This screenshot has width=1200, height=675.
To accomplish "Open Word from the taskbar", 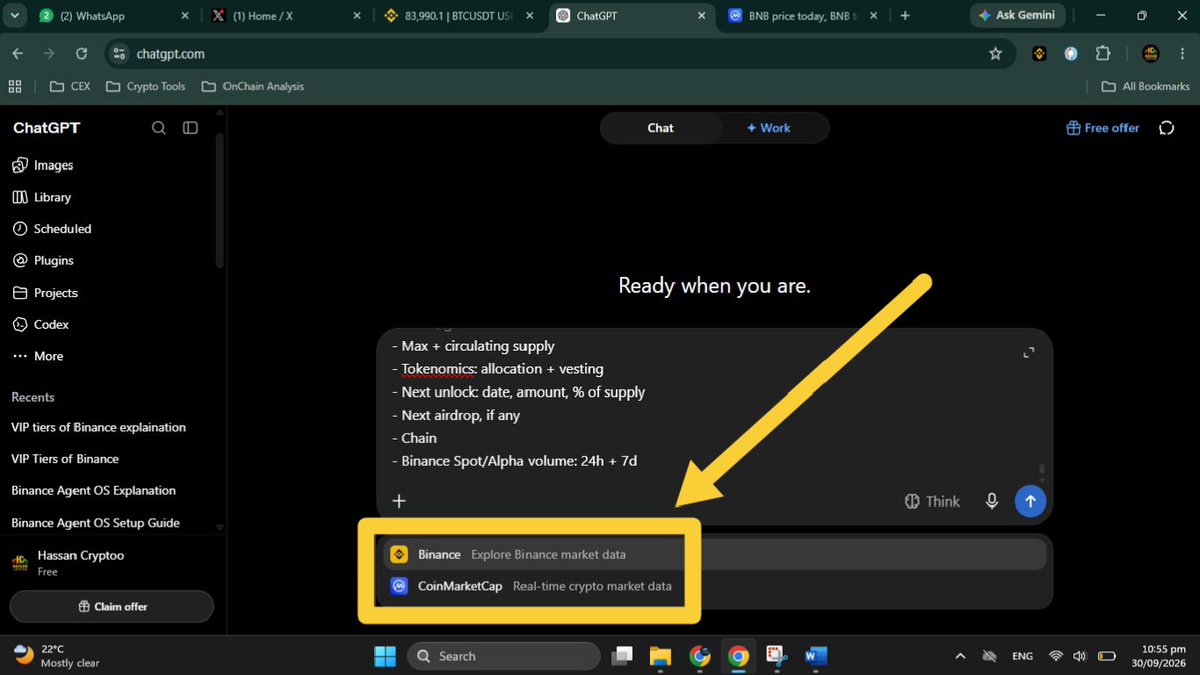I will click(816, 656).
